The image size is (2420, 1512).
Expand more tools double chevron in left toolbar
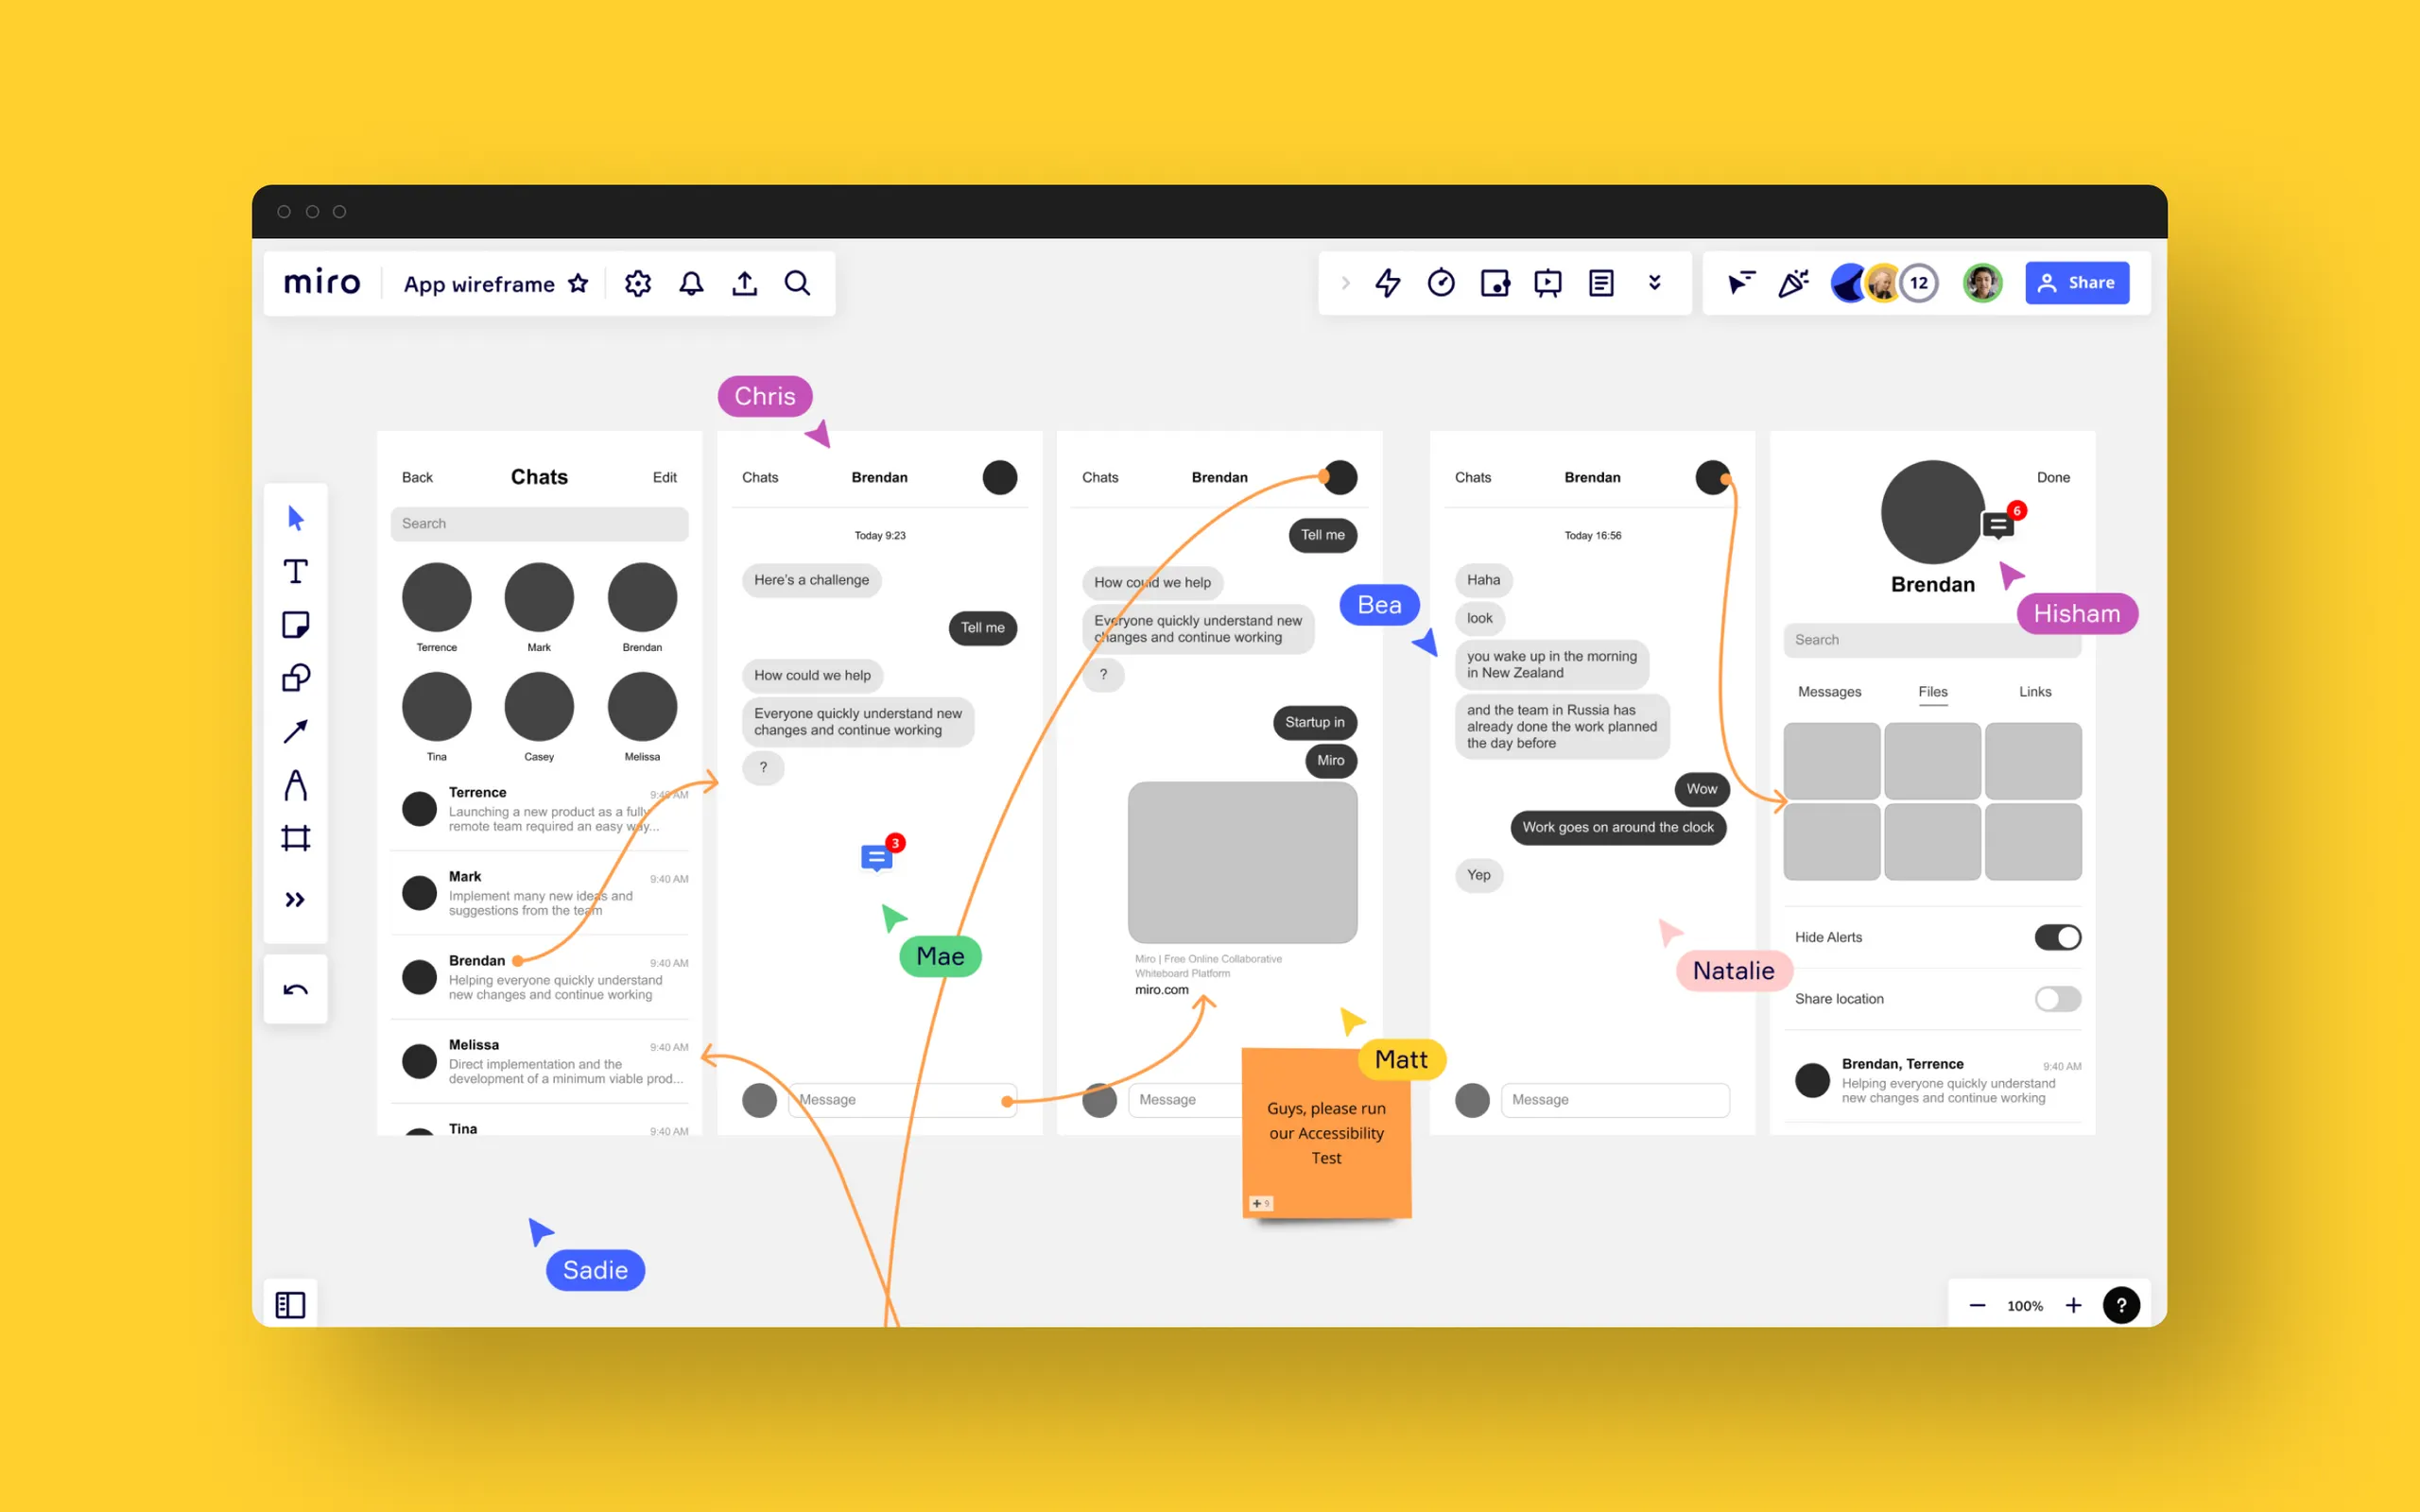point(295,900)
